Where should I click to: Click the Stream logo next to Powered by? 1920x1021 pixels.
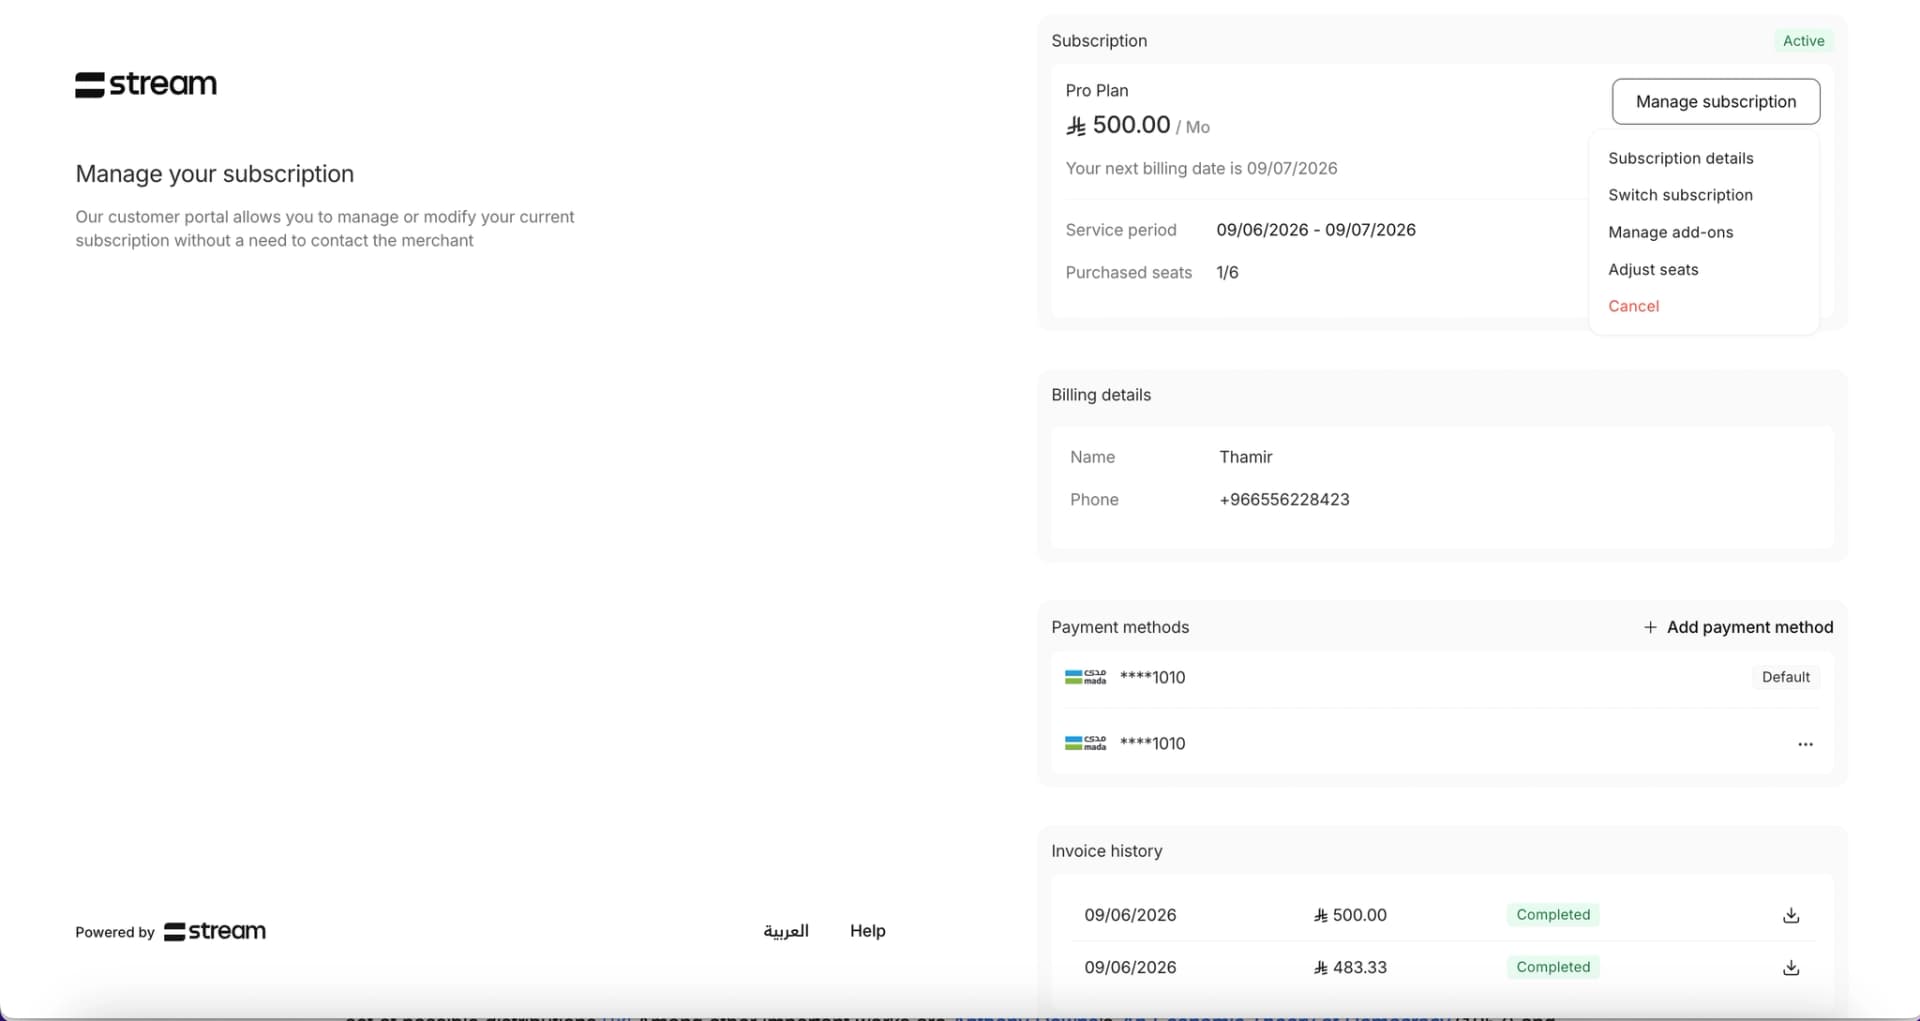pyautogui.click(x=215, y=931)
